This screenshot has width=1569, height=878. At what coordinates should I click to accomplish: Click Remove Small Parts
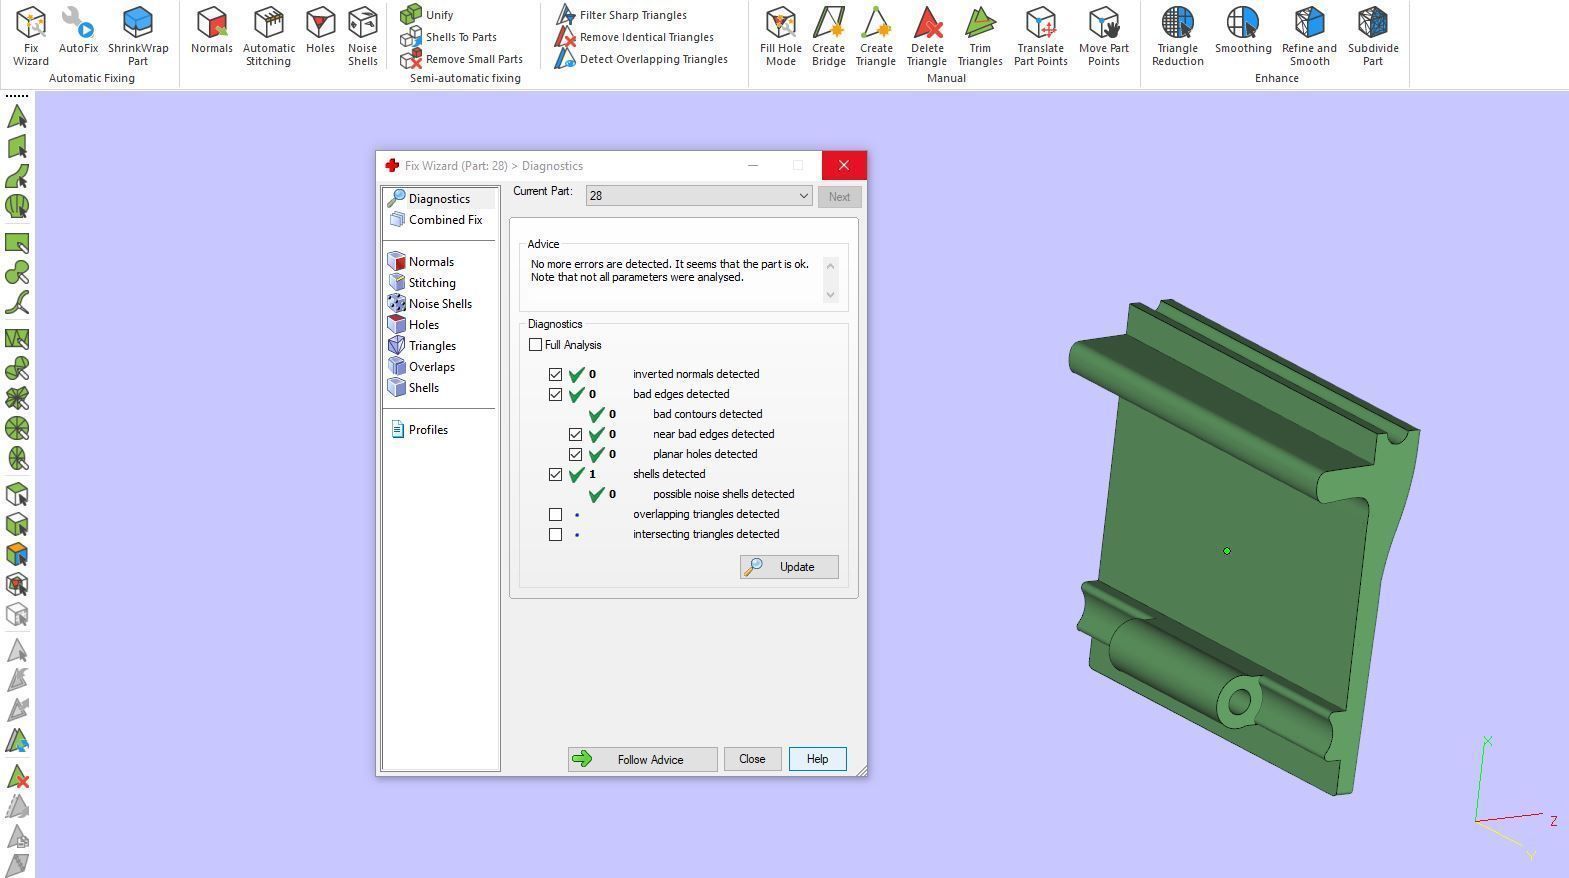click(461, 59)
